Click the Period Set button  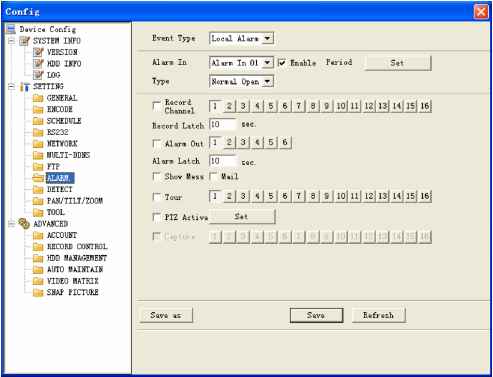coord(397,63)
